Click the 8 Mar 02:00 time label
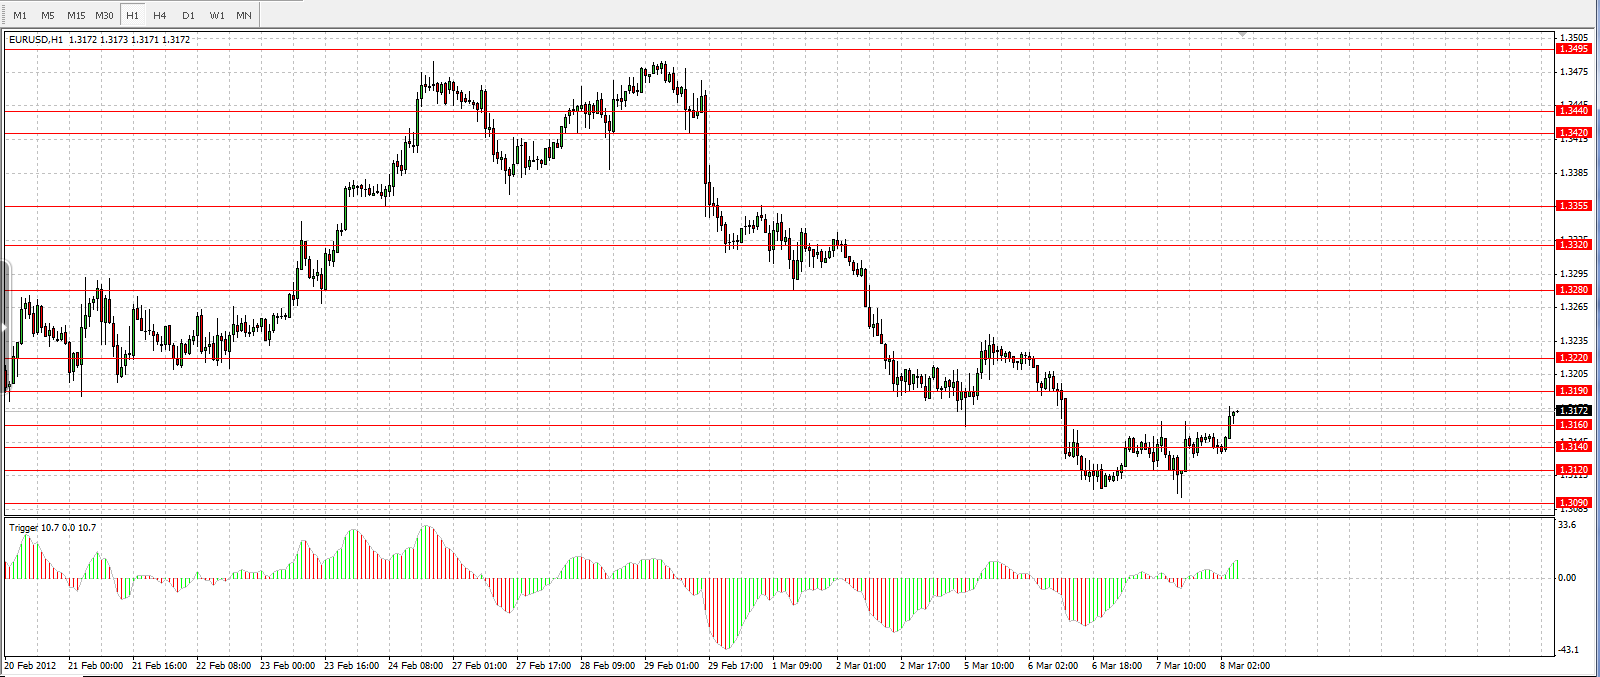This screenshot has height=677, width=1600. click(1245, 666)
